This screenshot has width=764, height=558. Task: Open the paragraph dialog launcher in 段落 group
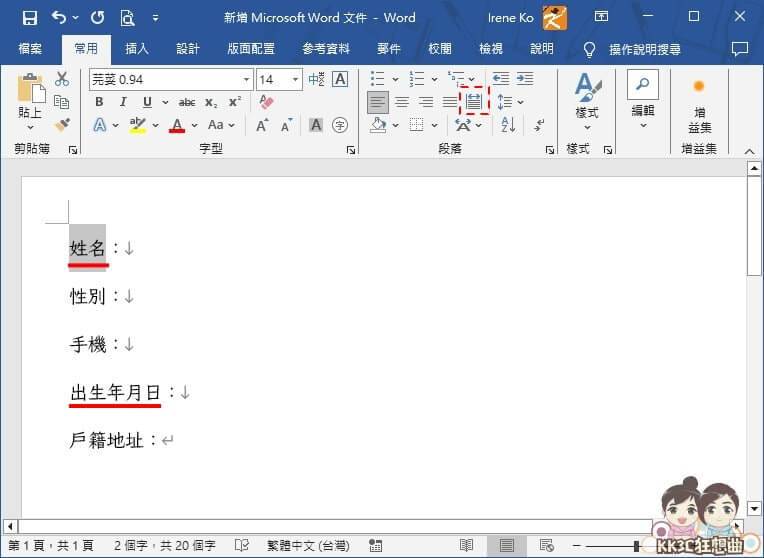click(550, 150)
